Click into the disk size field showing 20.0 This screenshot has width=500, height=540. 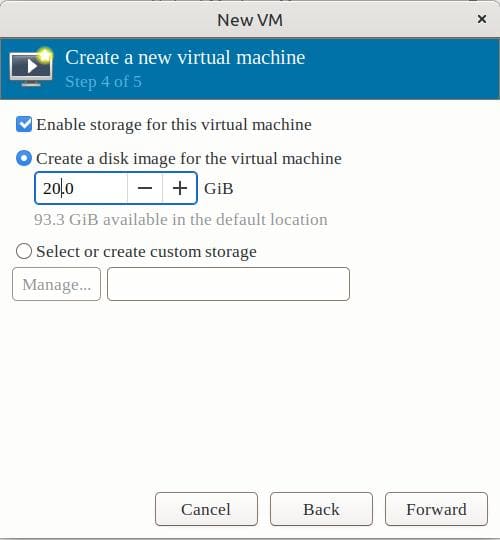[81, 188]
